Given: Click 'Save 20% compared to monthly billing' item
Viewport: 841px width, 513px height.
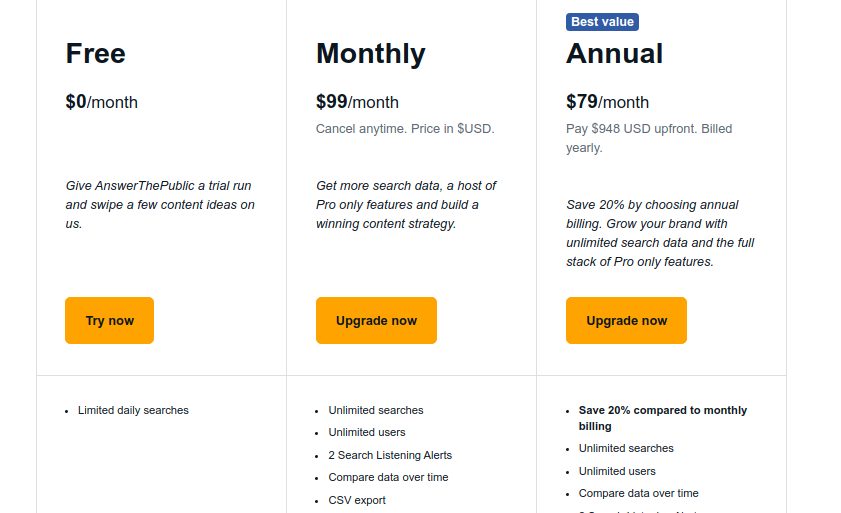Looking at the screenshot, I should [x=663, y=418].
